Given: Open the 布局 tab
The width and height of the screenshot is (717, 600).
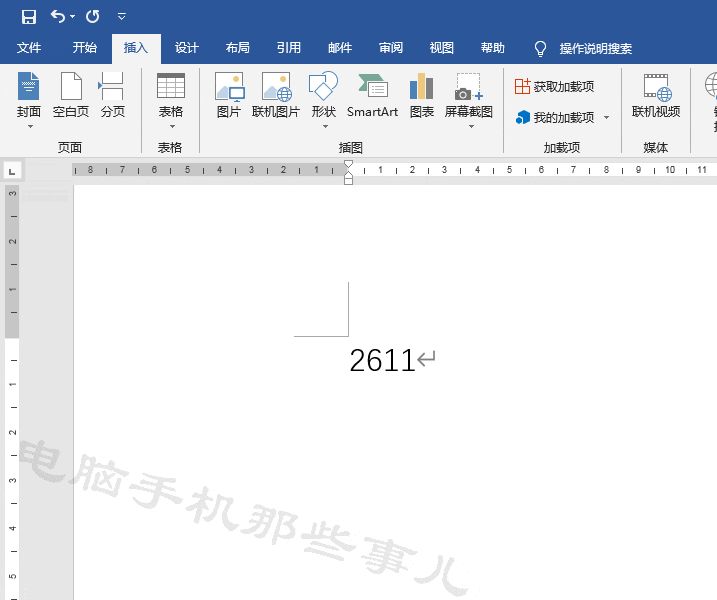Looking at the screenshot, I should click(238, 48).
